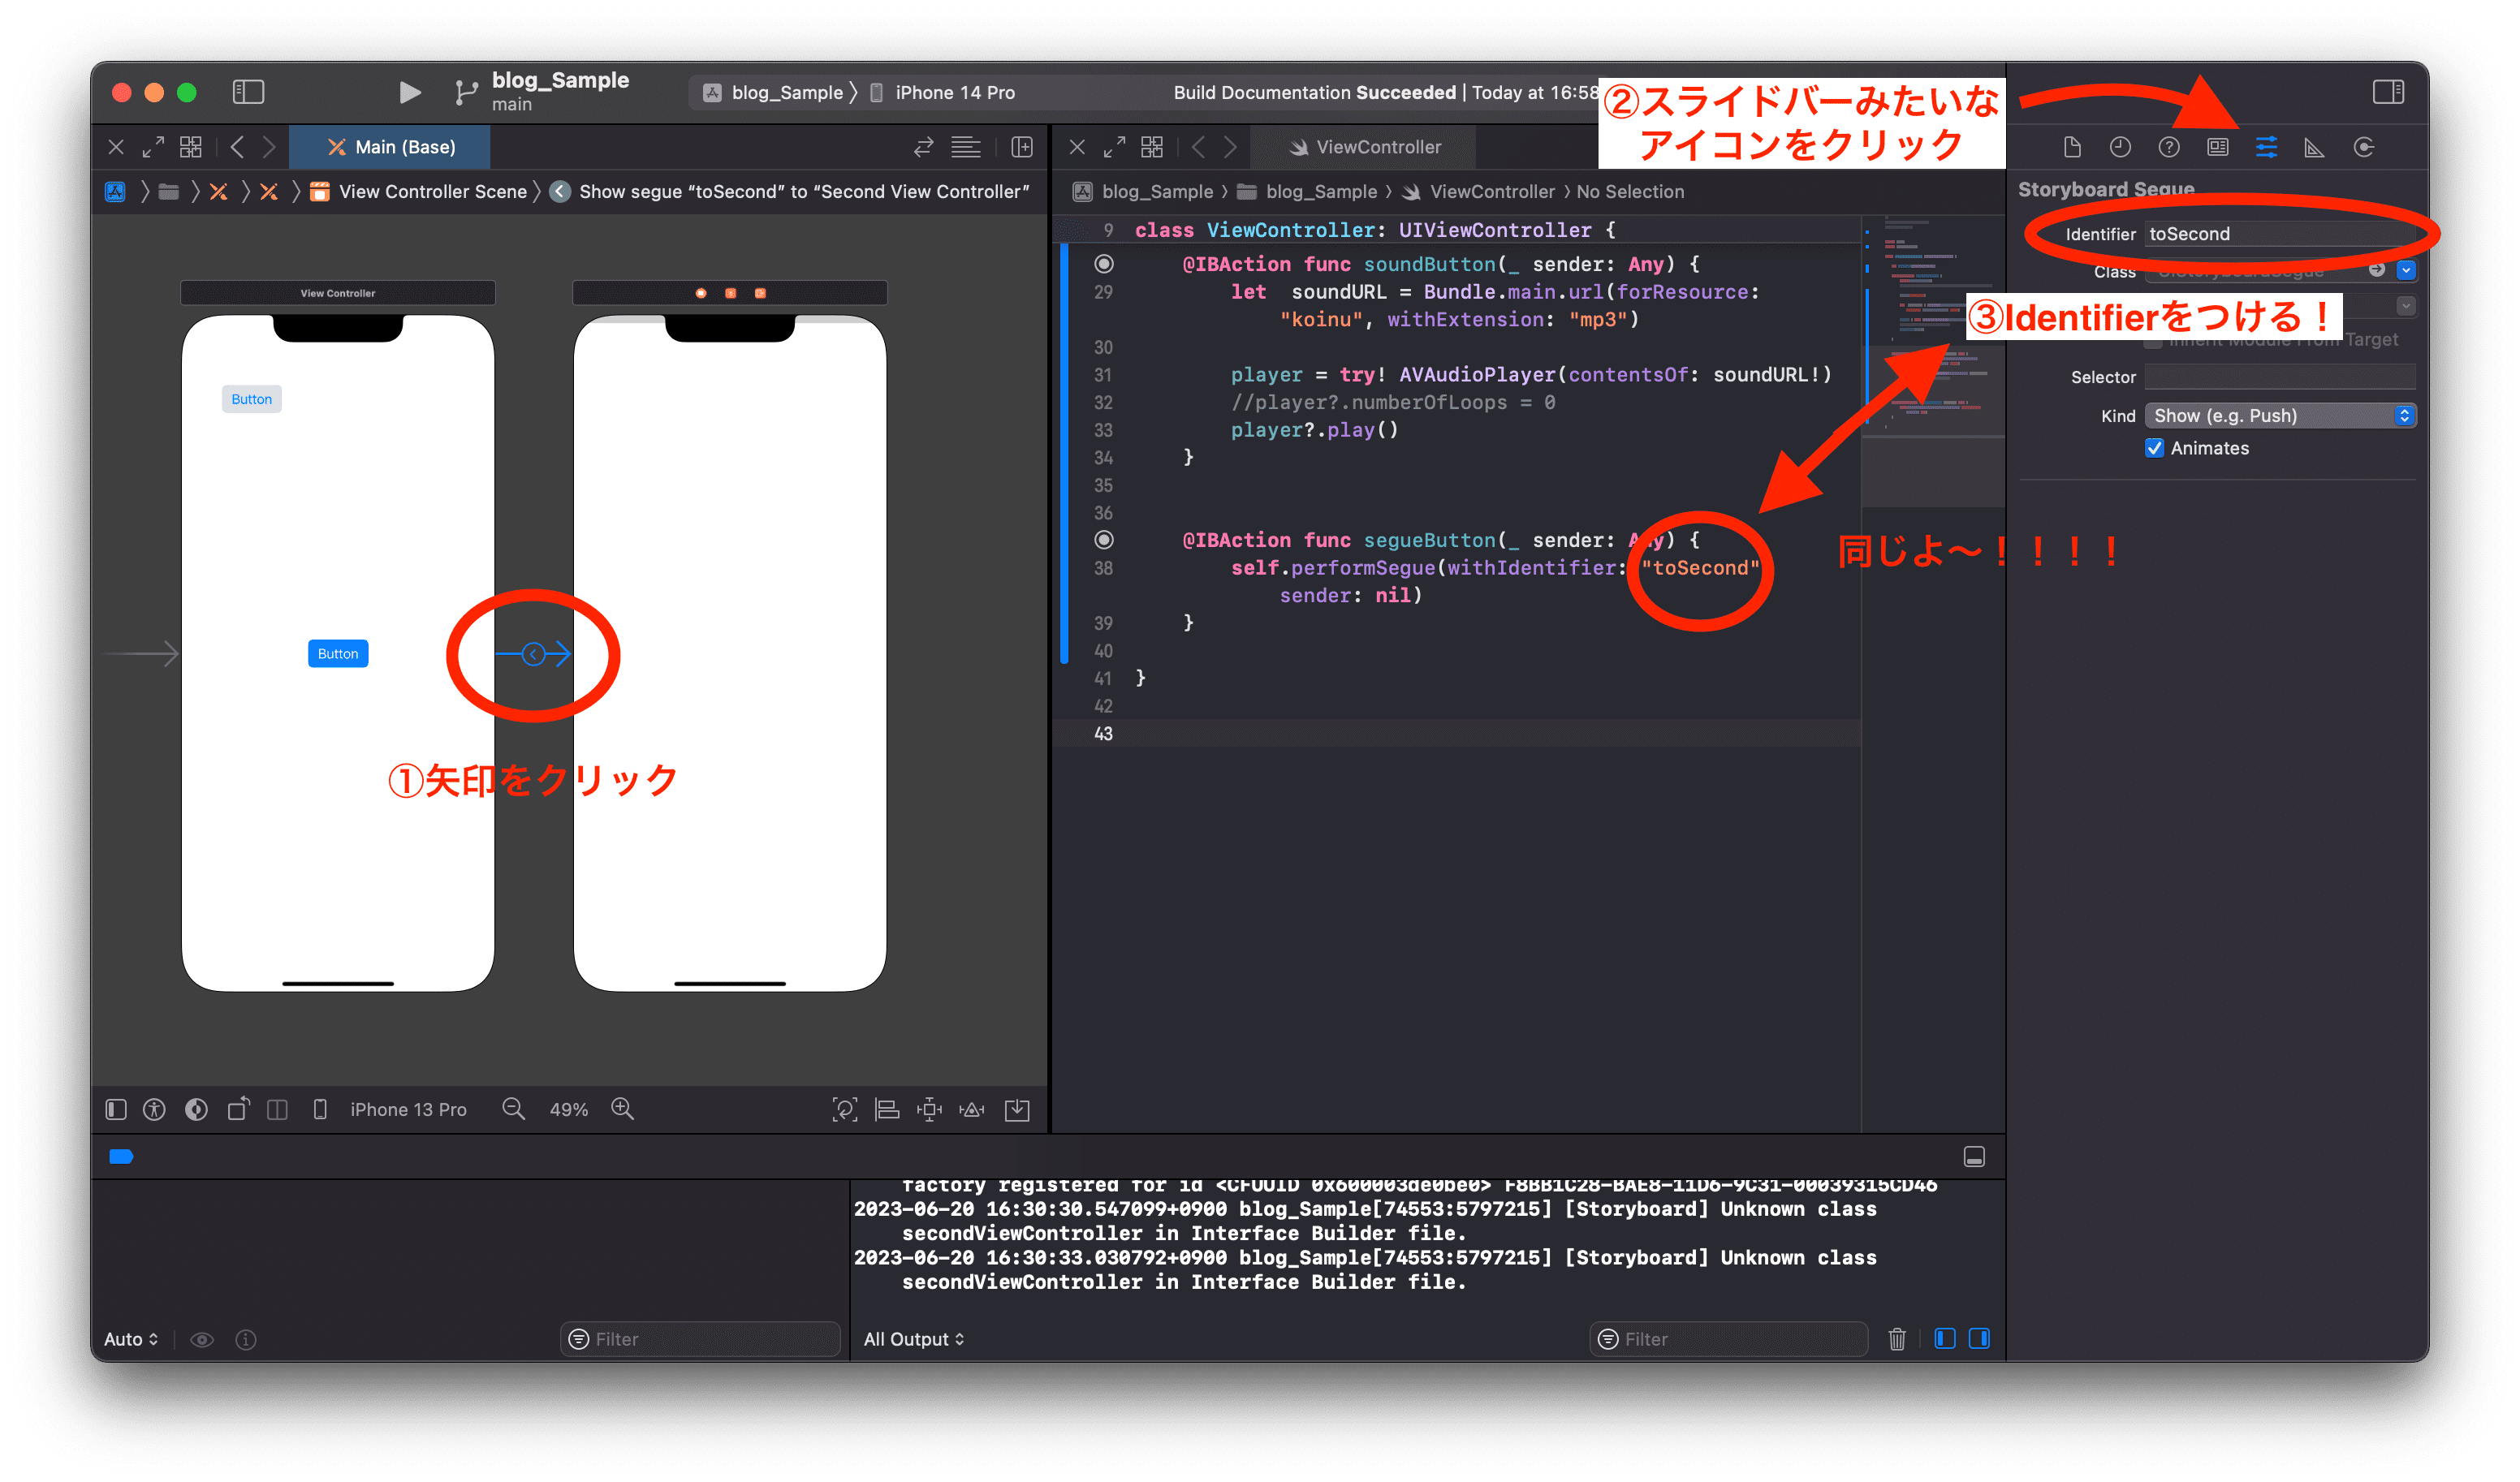Select the View Controller scene title bar

click(x=338, y=293)
